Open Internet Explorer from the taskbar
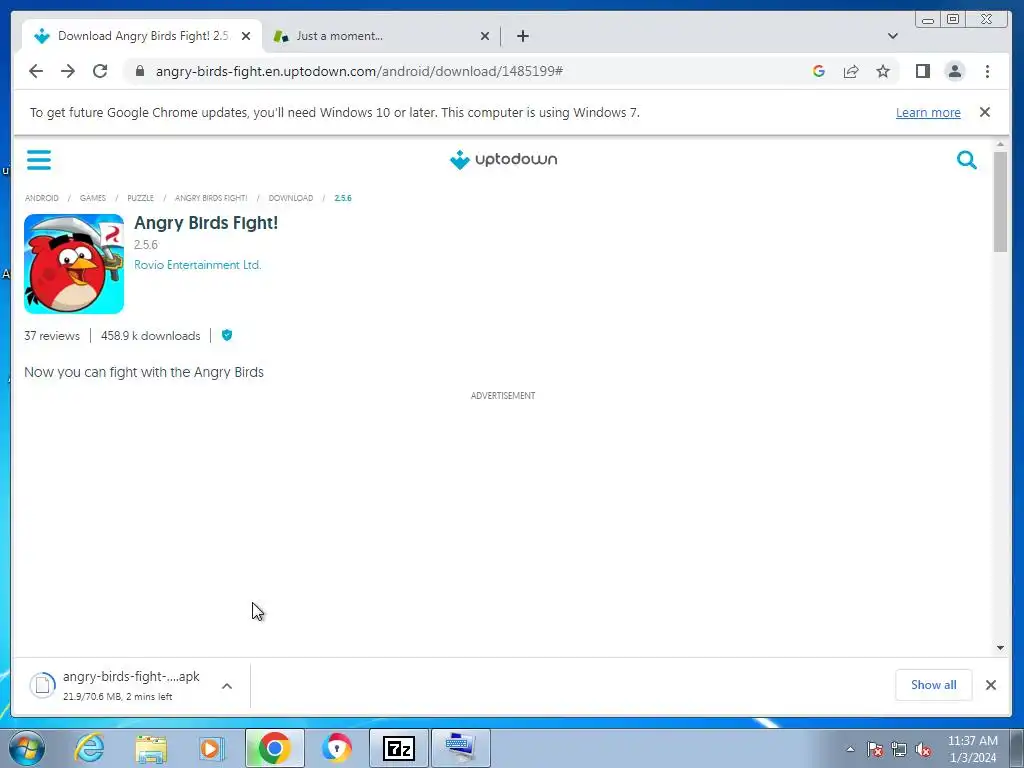 [89, 748]
